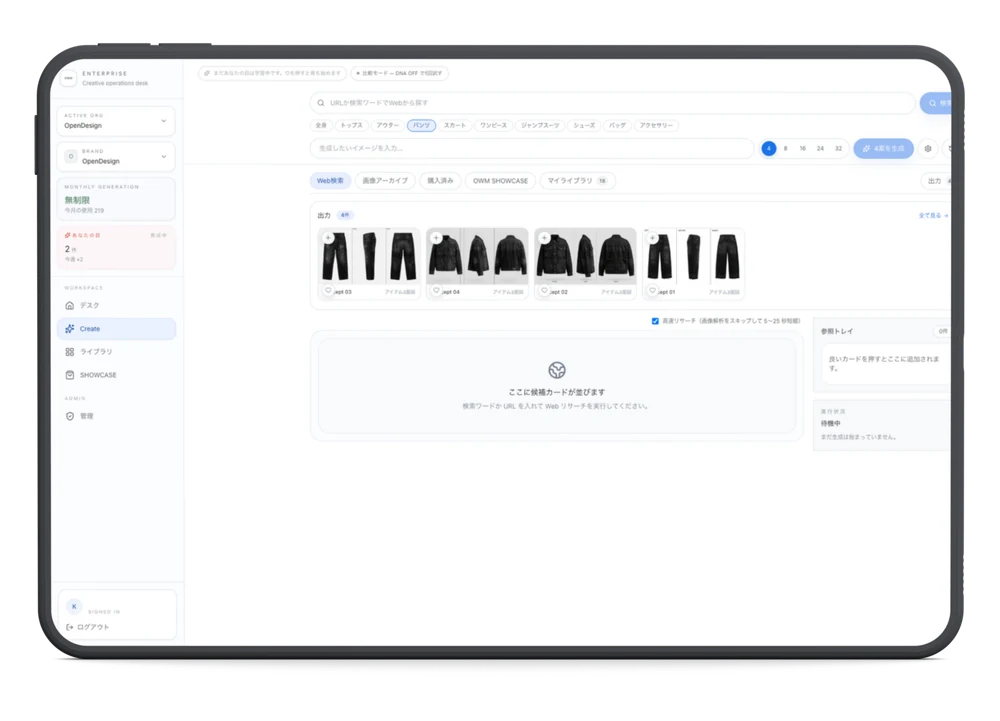
Task: Toggle the トップス category chip
Action: point(351,126)
